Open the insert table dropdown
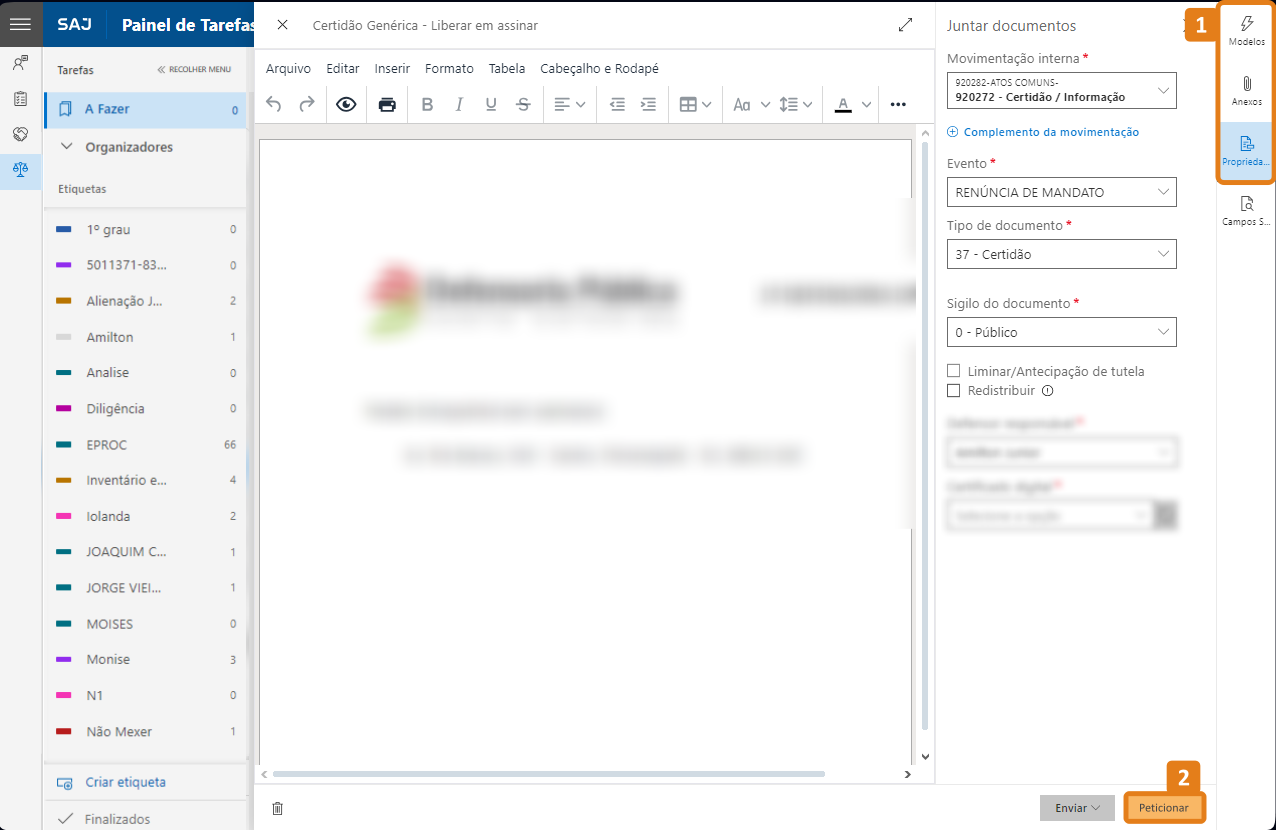 (x=695, y=104)
